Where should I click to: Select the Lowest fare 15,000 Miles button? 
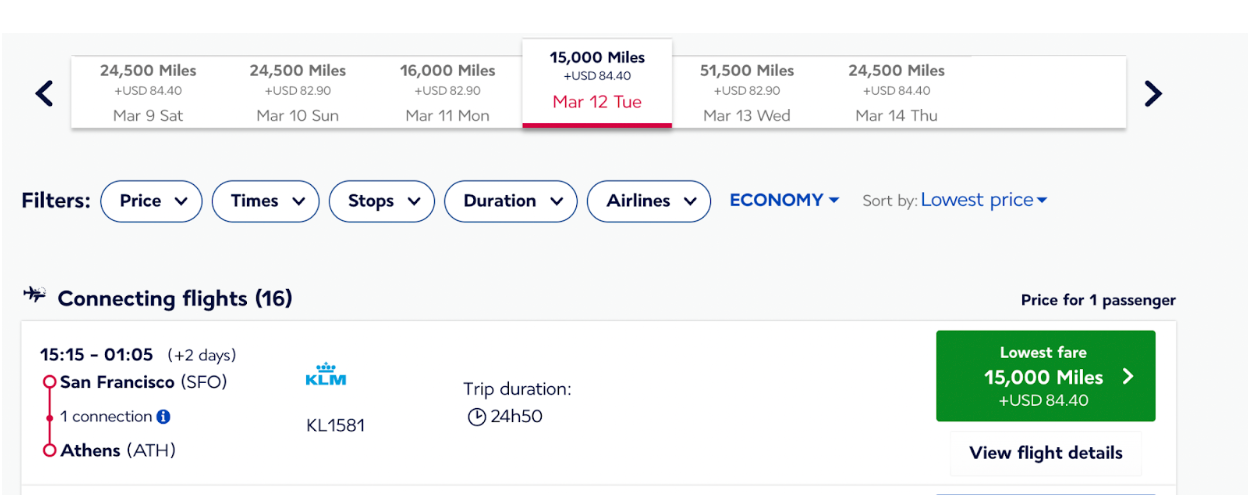tap(1045, 376)
